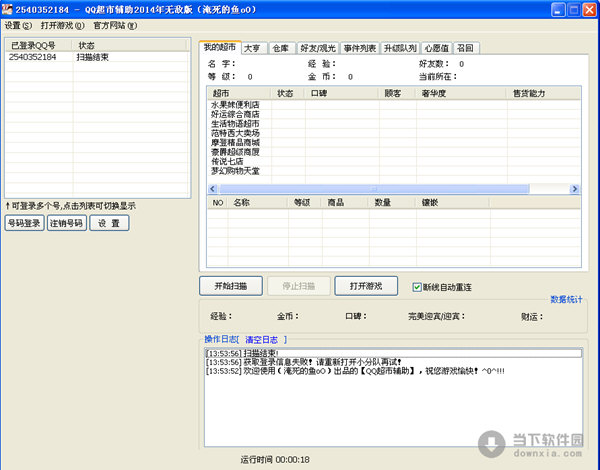
Task: Click the NO column header
Action: [218, 203]
